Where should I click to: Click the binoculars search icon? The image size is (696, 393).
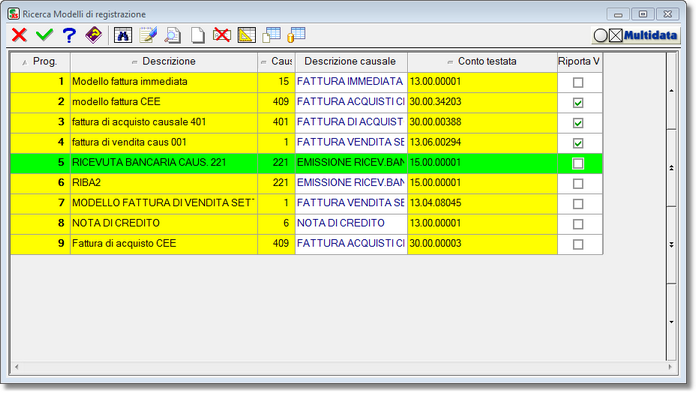click(x=123, y=35)
